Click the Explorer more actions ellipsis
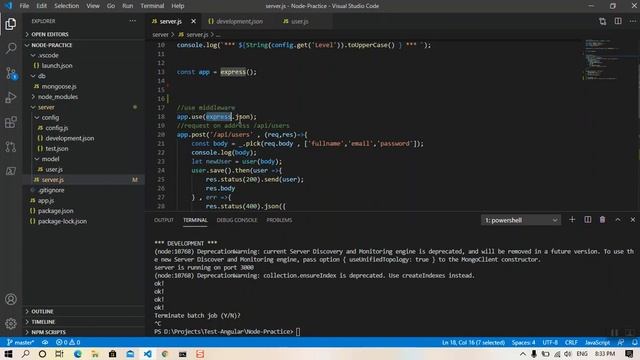 133,21
